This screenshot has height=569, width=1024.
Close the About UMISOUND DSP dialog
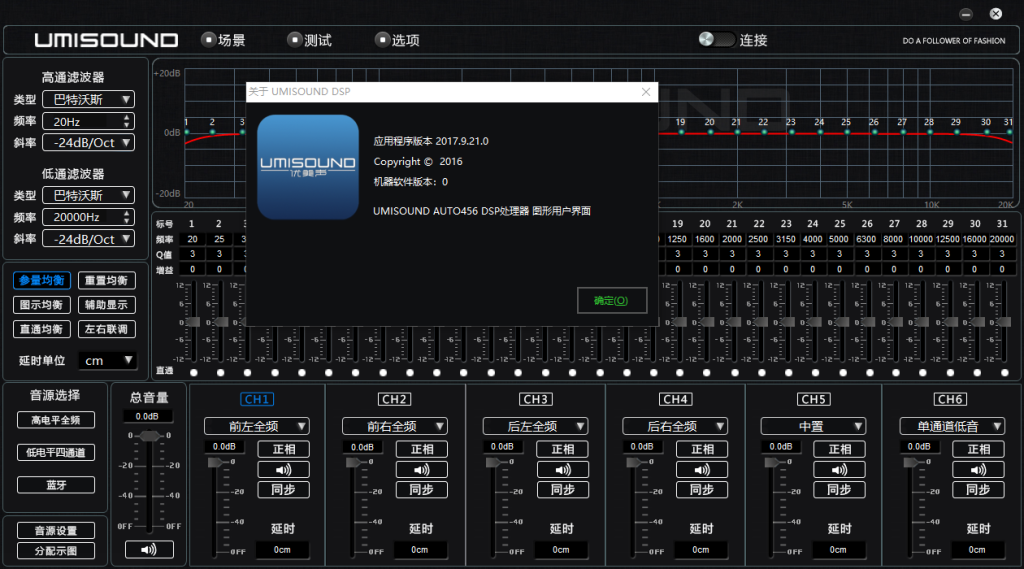click(646, 91)
